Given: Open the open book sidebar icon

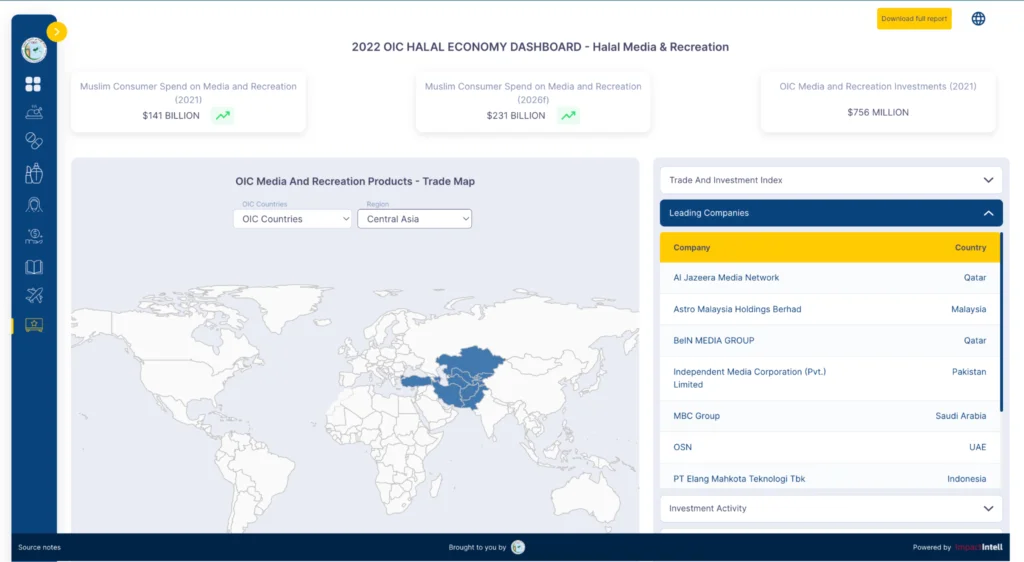Looking at the screenshot, I should pos(34,267).
